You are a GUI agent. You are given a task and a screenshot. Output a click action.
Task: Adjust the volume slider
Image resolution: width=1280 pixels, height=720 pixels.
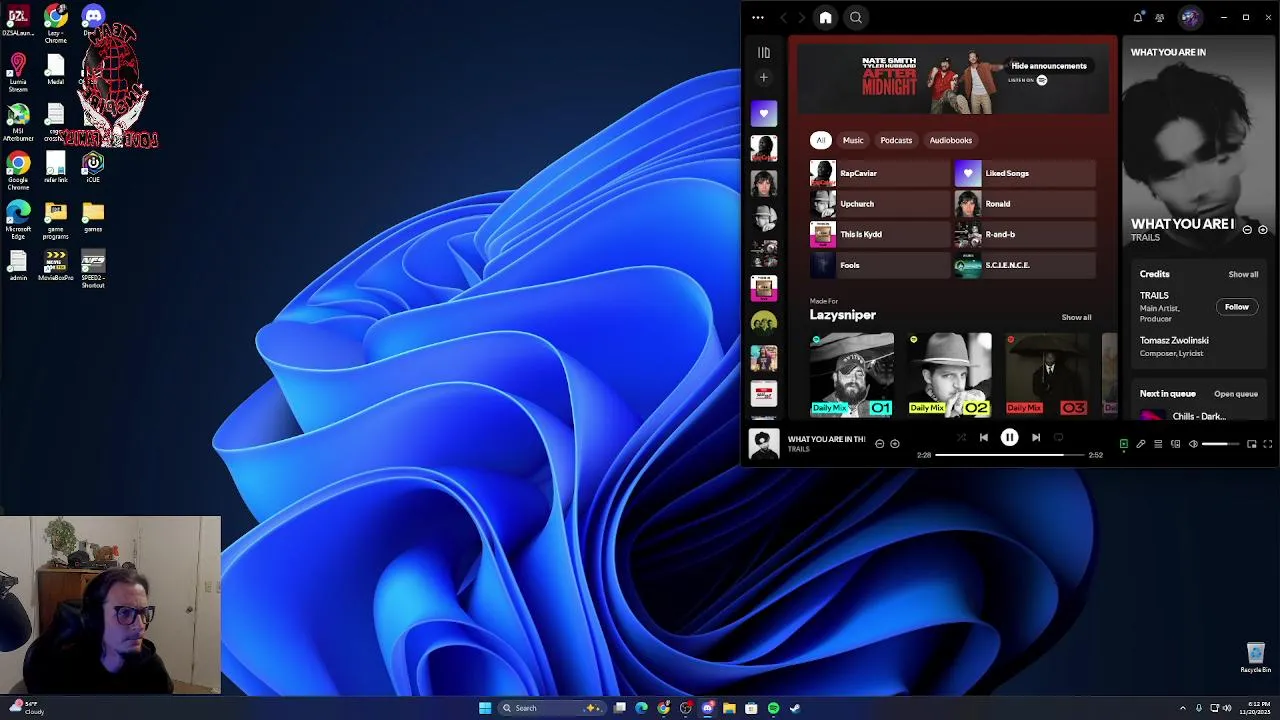1221,444
